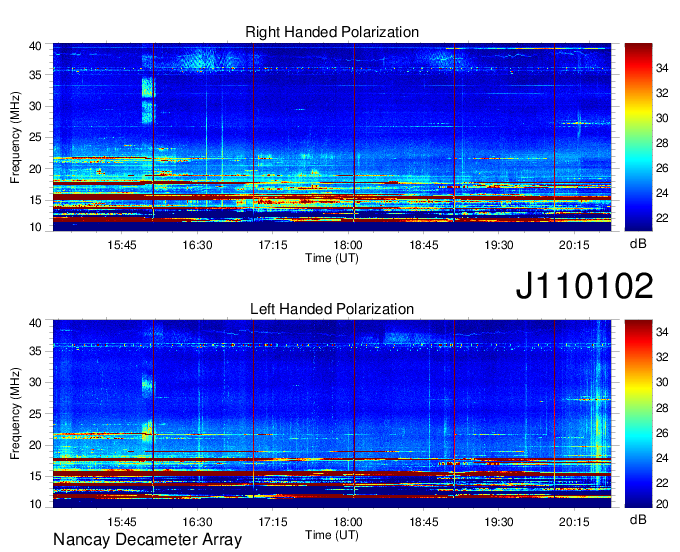Click Time (UT) label under top plot

click(332, 258)
